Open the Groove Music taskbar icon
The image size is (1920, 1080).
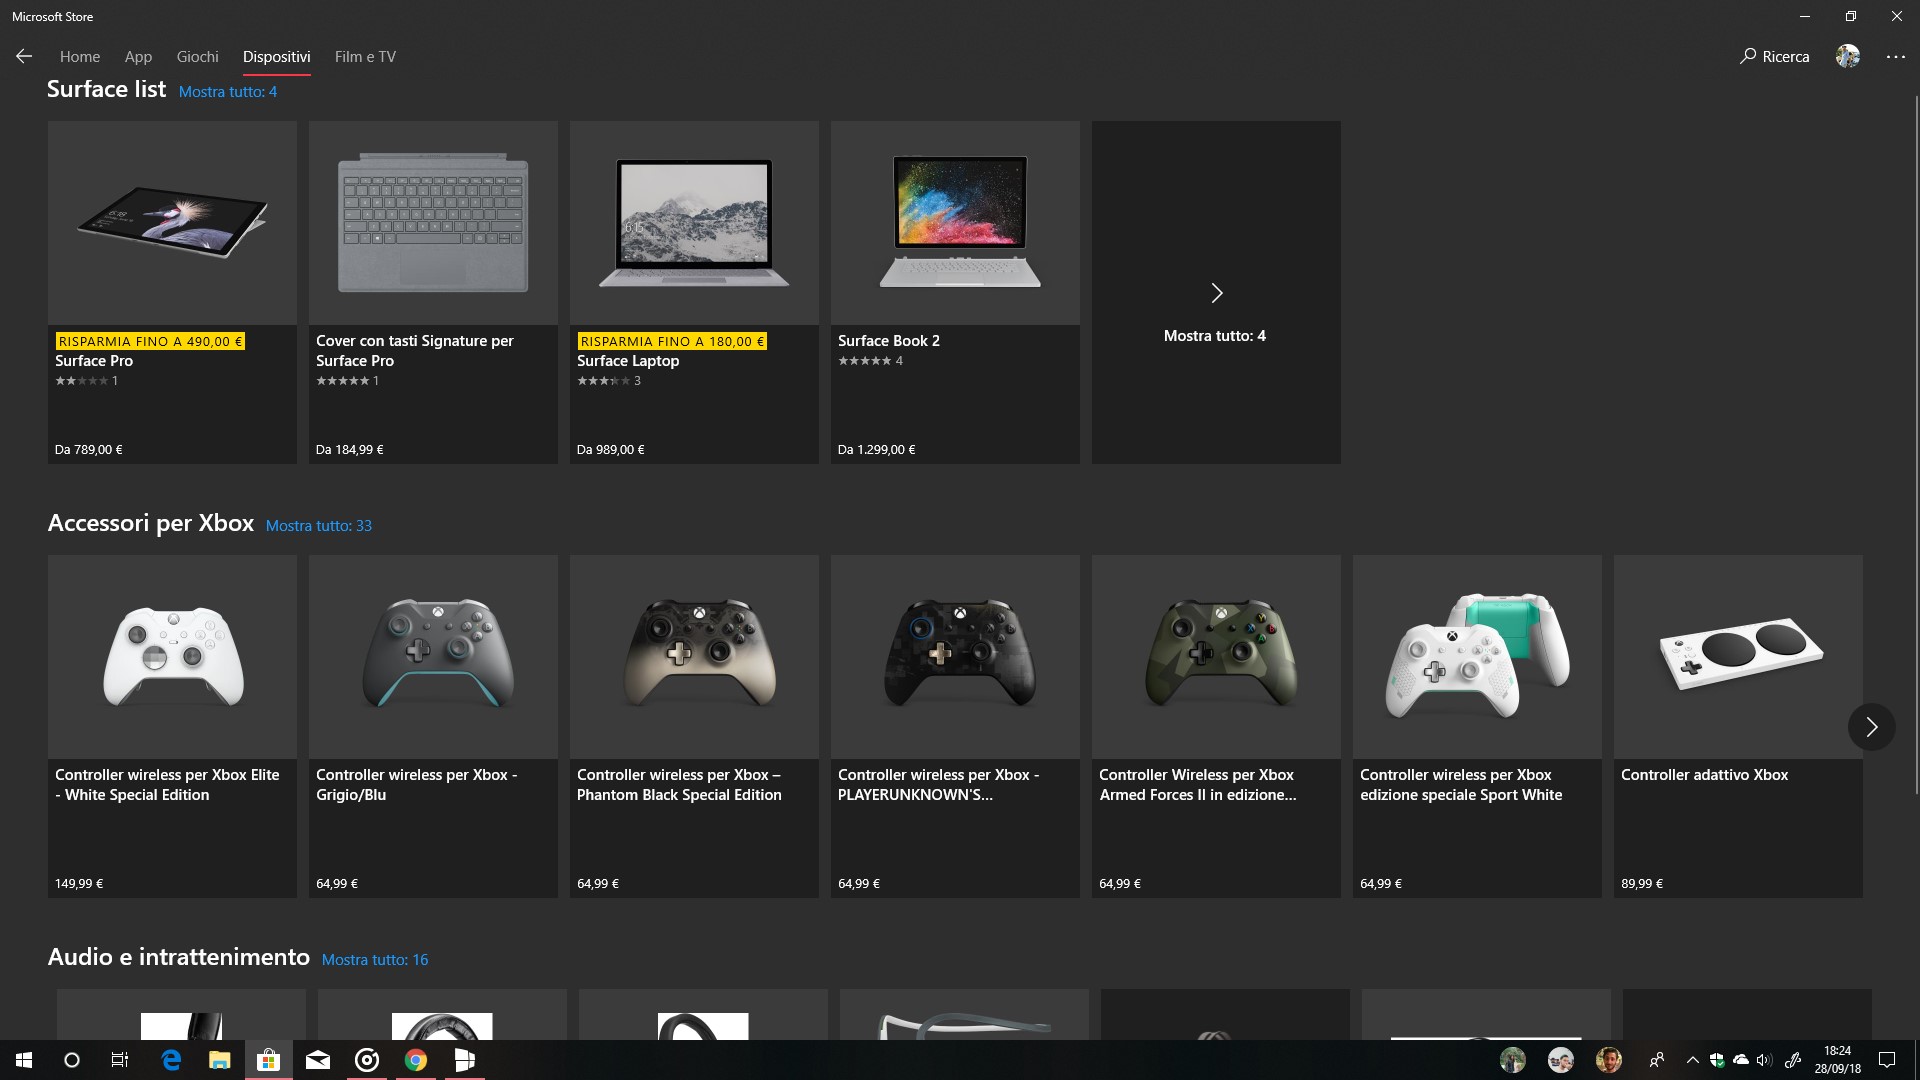click(367, 1060)
